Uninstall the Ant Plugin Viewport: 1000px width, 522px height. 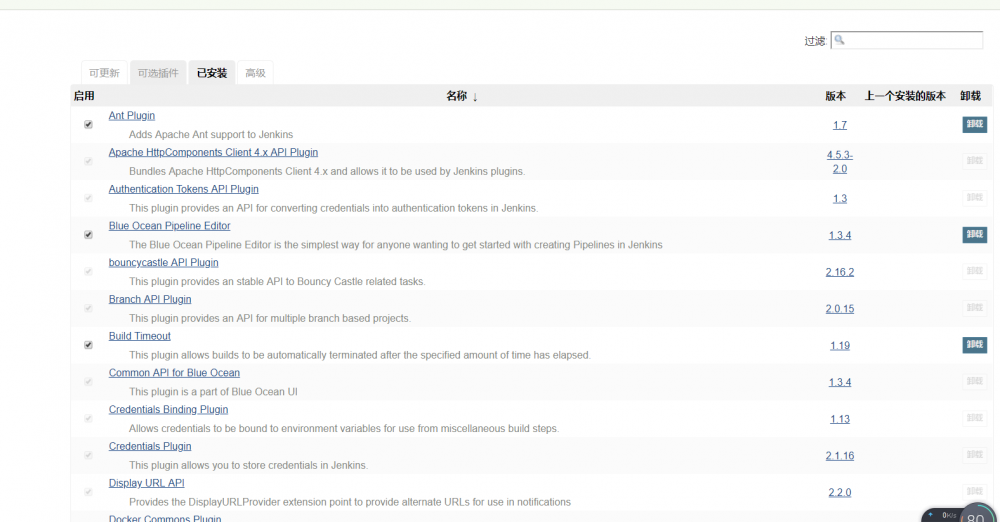point(974,124)
